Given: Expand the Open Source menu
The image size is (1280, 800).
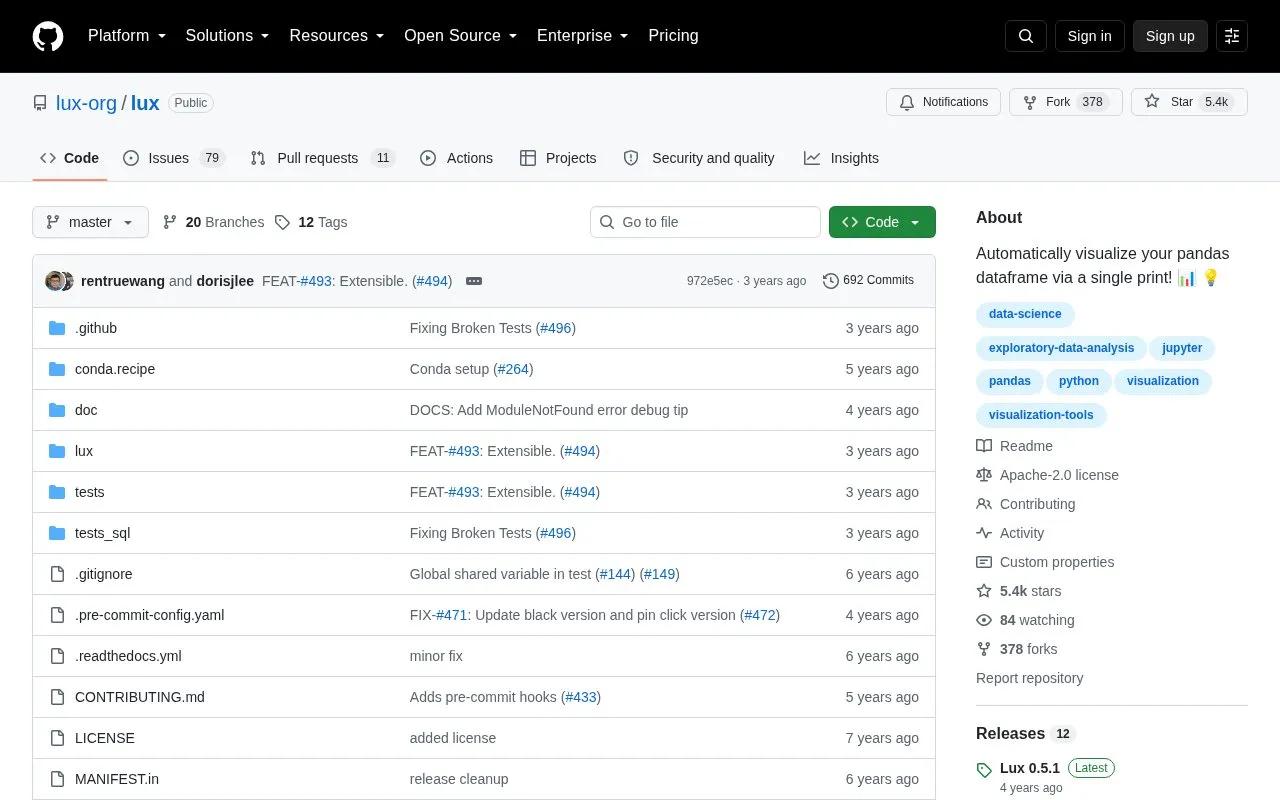Looking at the screenshot, I should click(x=461, y=36).
